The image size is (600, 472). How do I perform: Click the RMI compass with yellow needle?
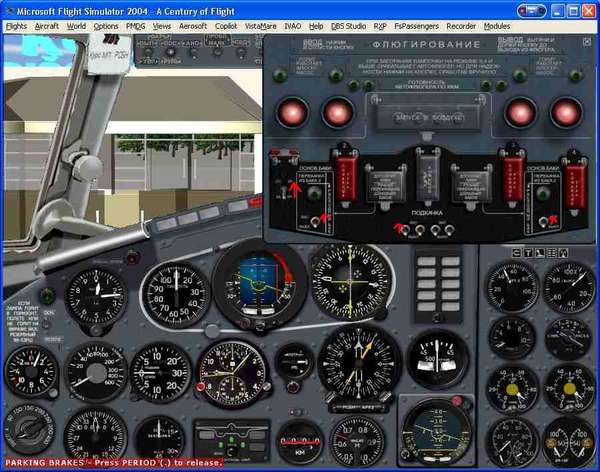pyautogui.click(x=359, y=363)
